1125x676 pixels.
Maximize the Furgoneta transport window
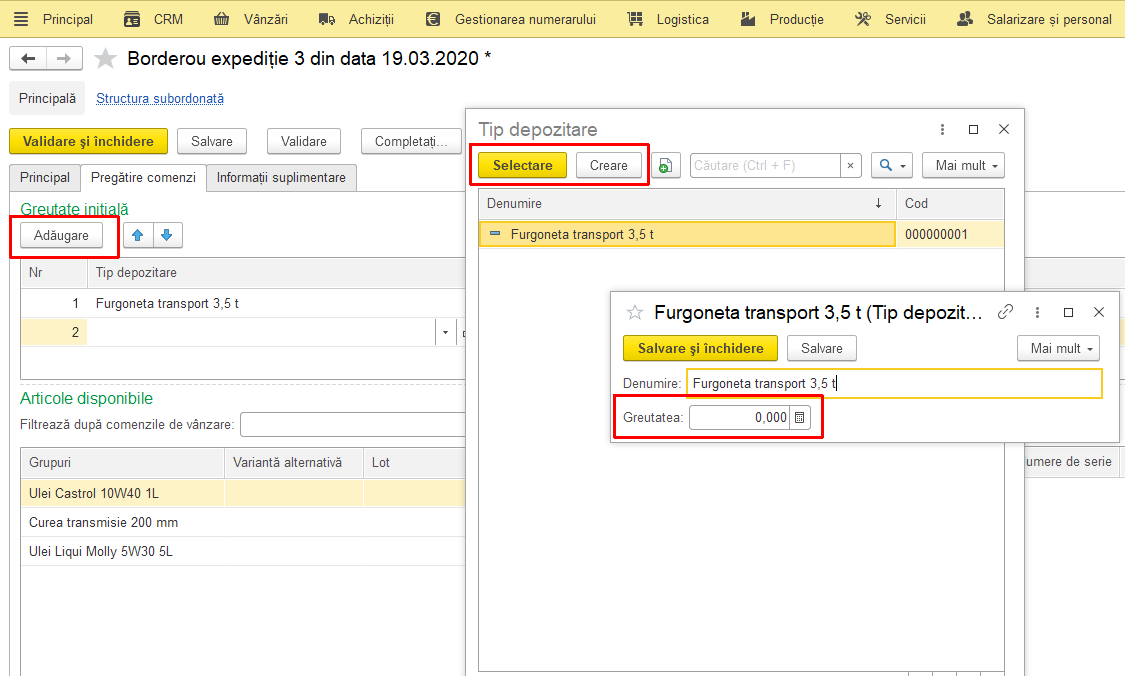click(1068, 312)
